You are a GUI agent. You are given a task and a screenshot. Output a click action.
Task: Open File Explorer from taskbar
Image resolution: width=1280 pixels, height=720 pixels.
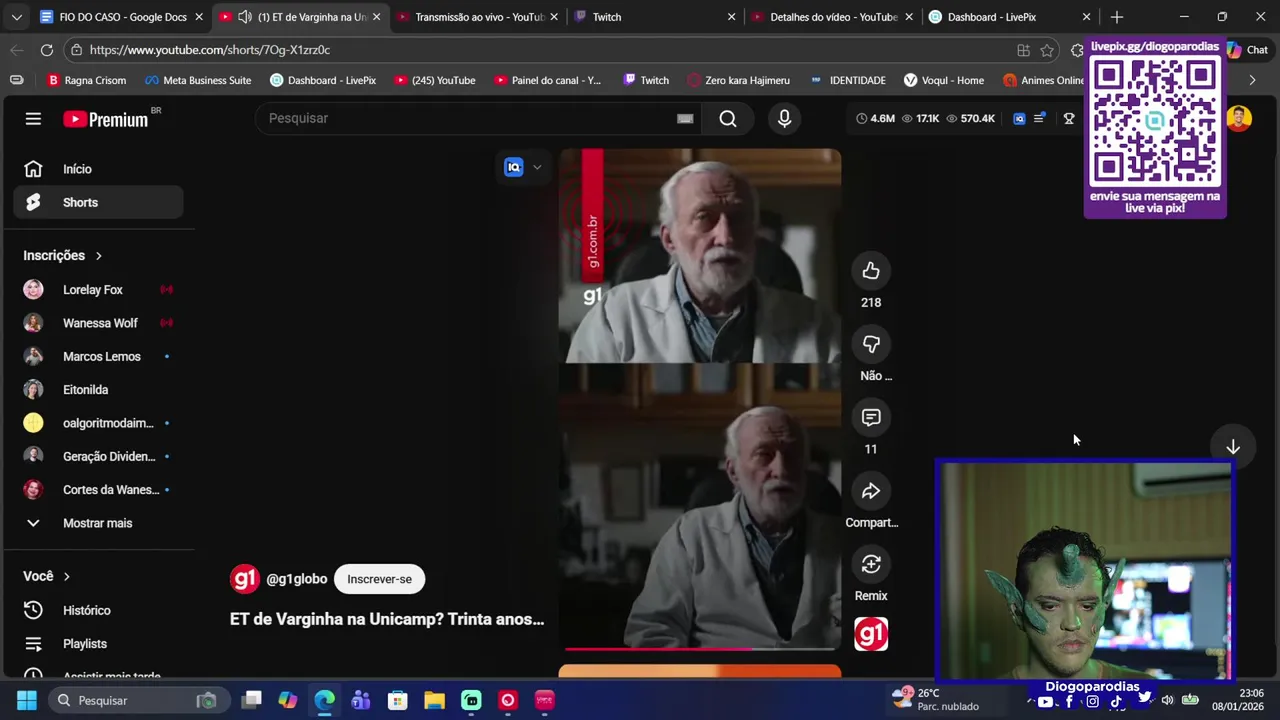click(x=434, y=701)
